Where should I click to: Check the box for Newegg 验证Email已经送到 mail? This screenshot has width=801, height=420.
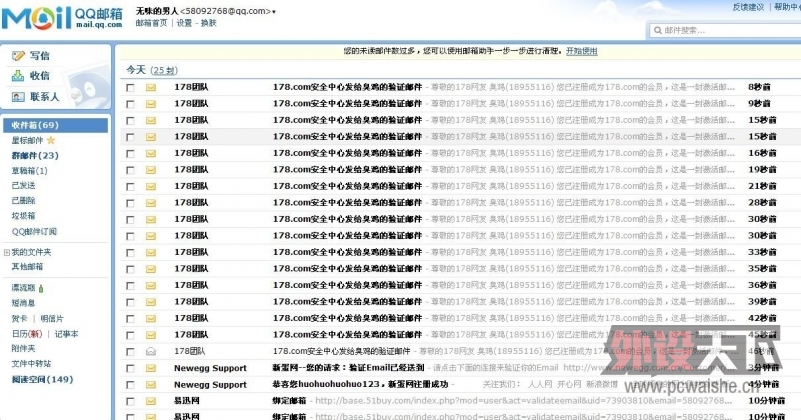(130, 368)
